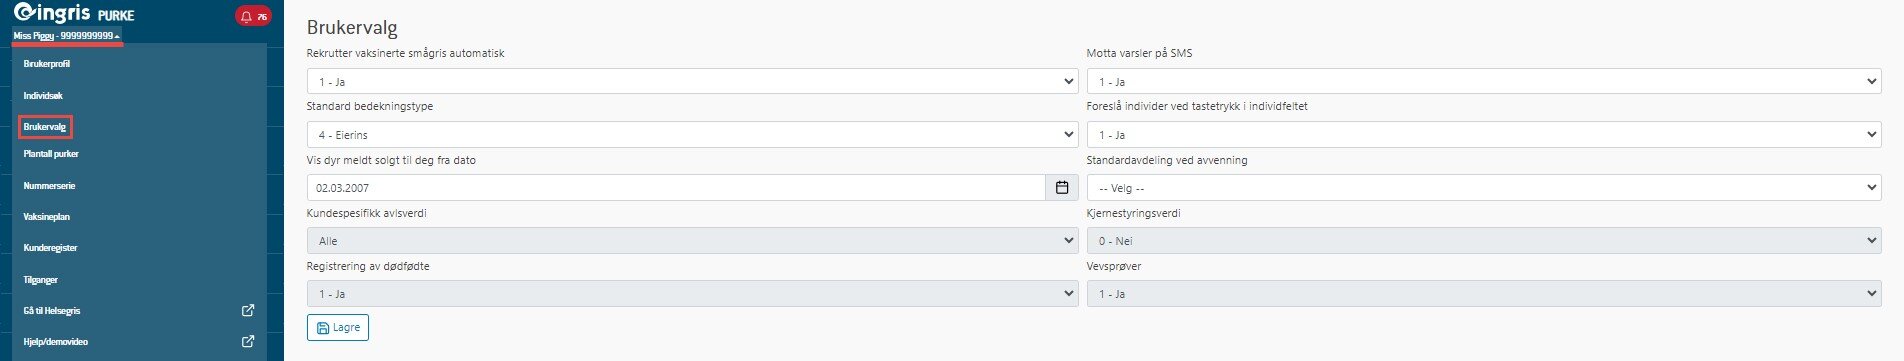
Task: Click the Ingris Purke logo
Action: [x=74, y=14]
